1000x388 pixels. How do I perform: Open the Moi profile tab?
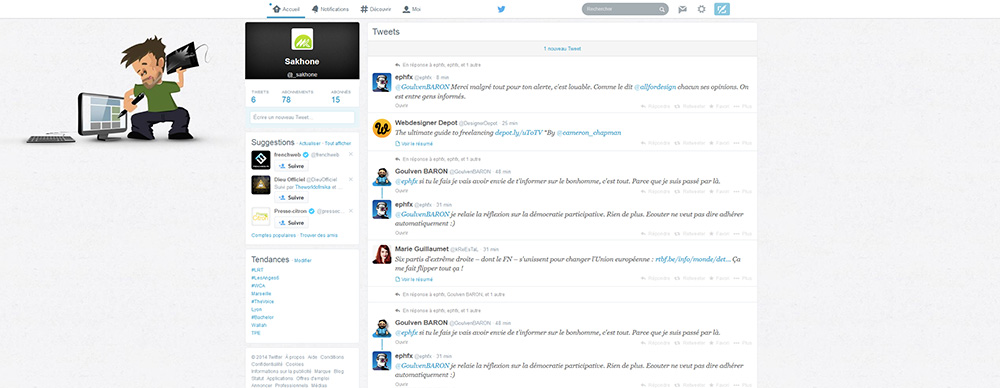411,9
